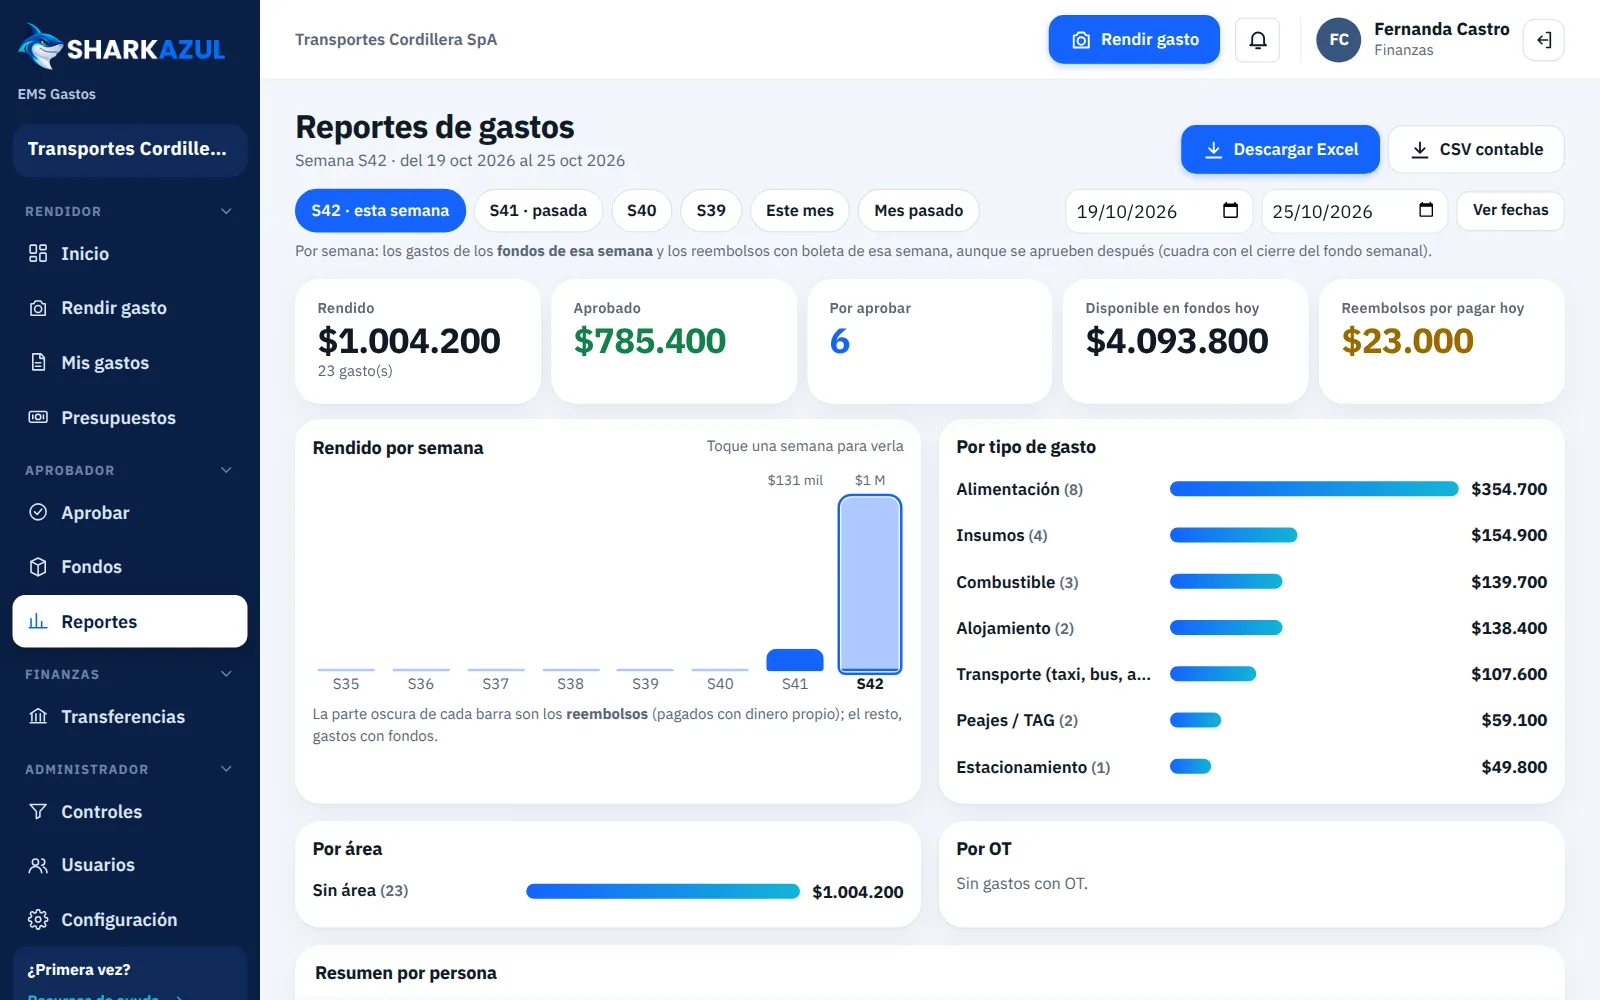Select the S42 bar in the chart

(x=870, y=584)
